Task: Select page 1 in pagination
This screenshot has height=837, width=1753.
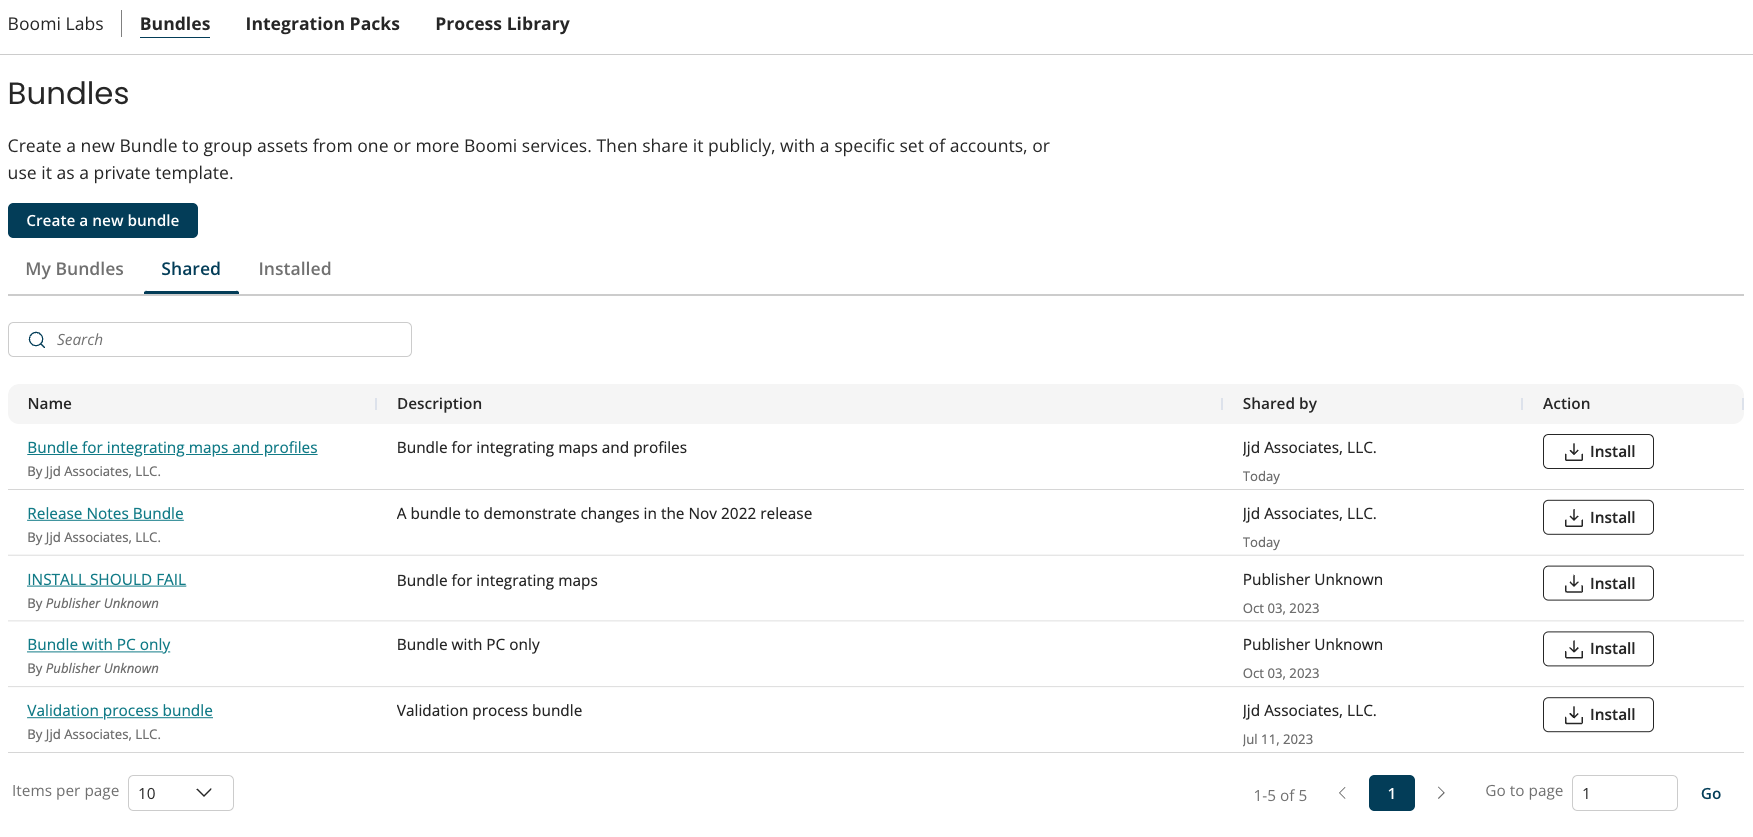Action: coord(1391,793)
